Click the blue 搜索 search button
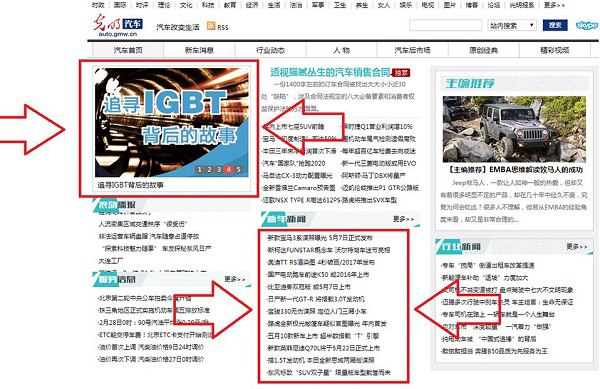The image size is (600, 389). [x=555, y=25]
